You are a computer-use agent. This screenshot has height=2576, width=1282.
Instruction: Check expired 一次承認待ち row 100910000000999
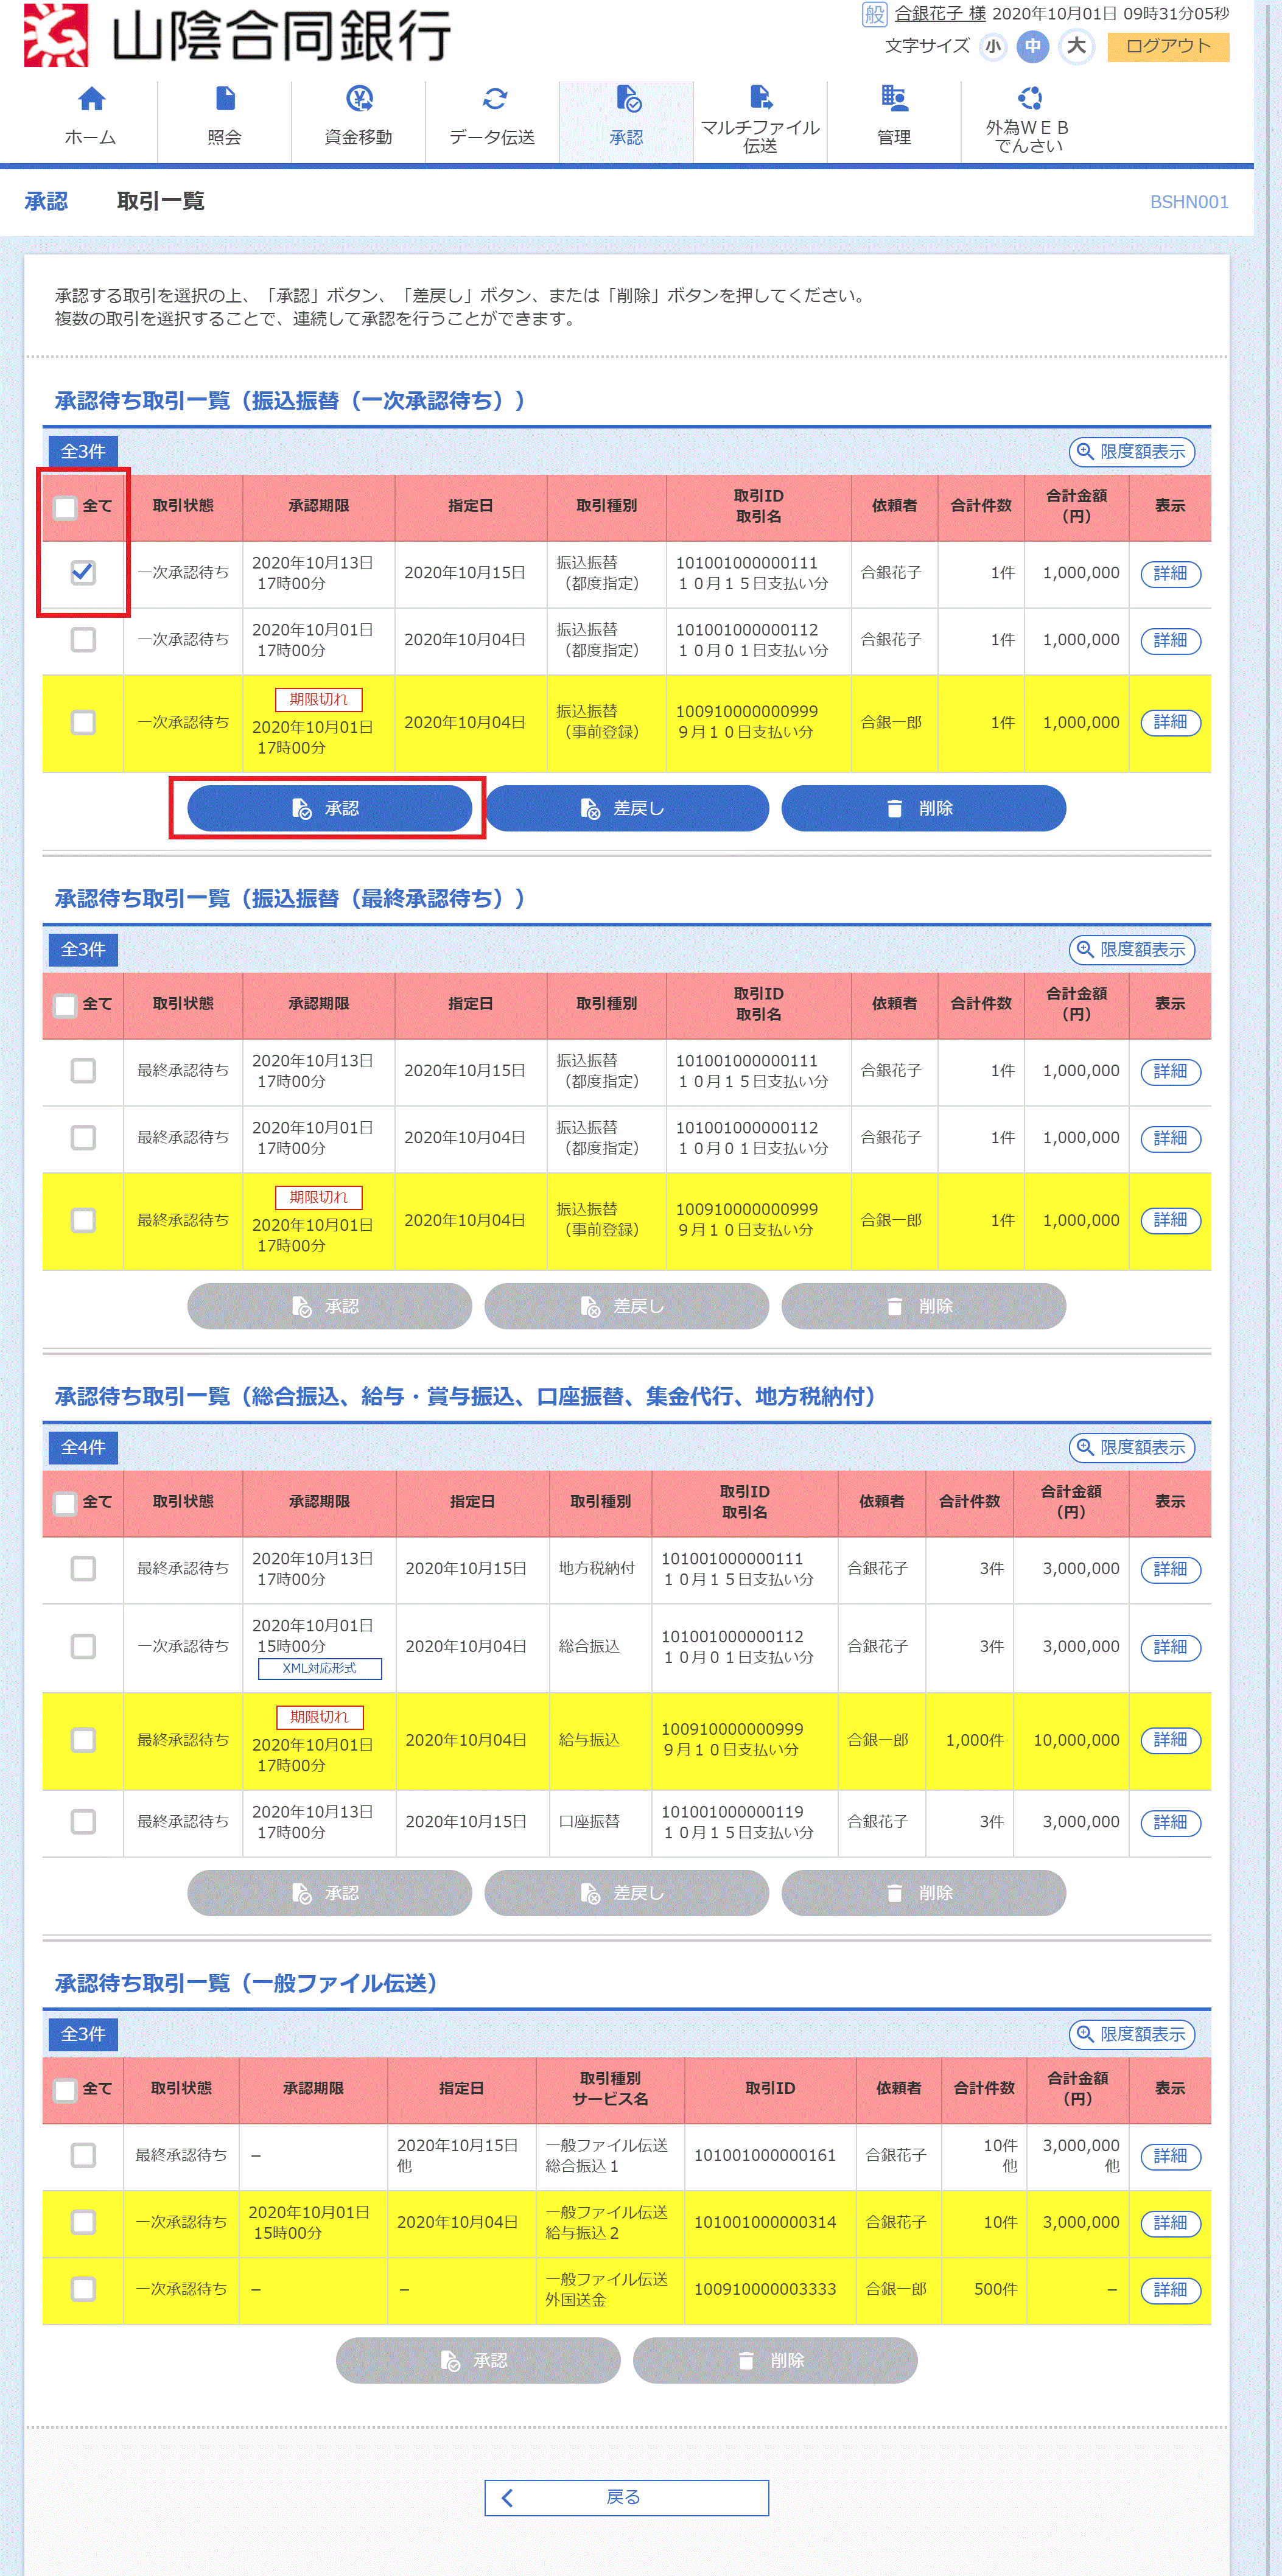coord(83,723)
